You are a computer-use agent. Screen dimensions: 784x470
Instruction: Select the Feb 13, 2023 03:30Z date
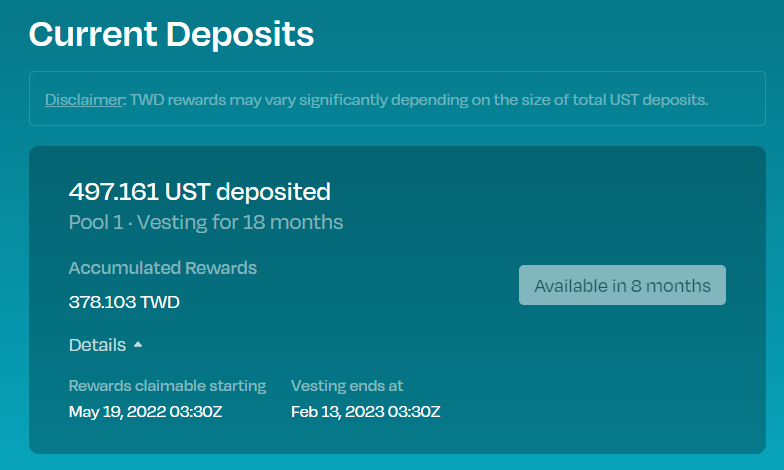tap(366, 412)
